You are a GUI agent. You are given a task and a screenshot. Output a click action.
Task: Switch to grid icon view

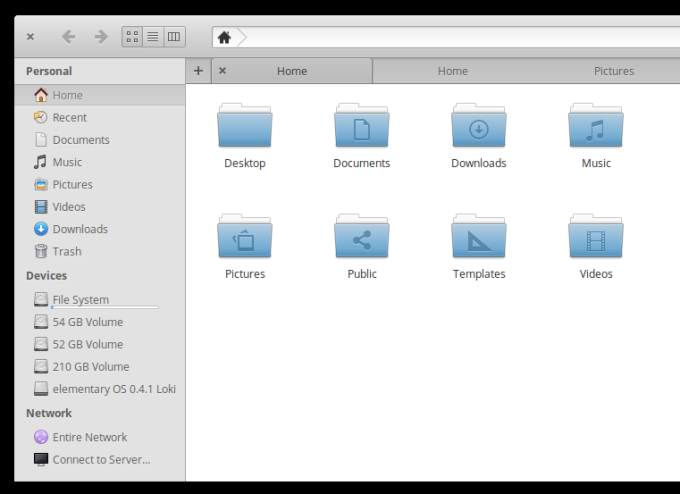pyautogui.click(x=132, y=37)
